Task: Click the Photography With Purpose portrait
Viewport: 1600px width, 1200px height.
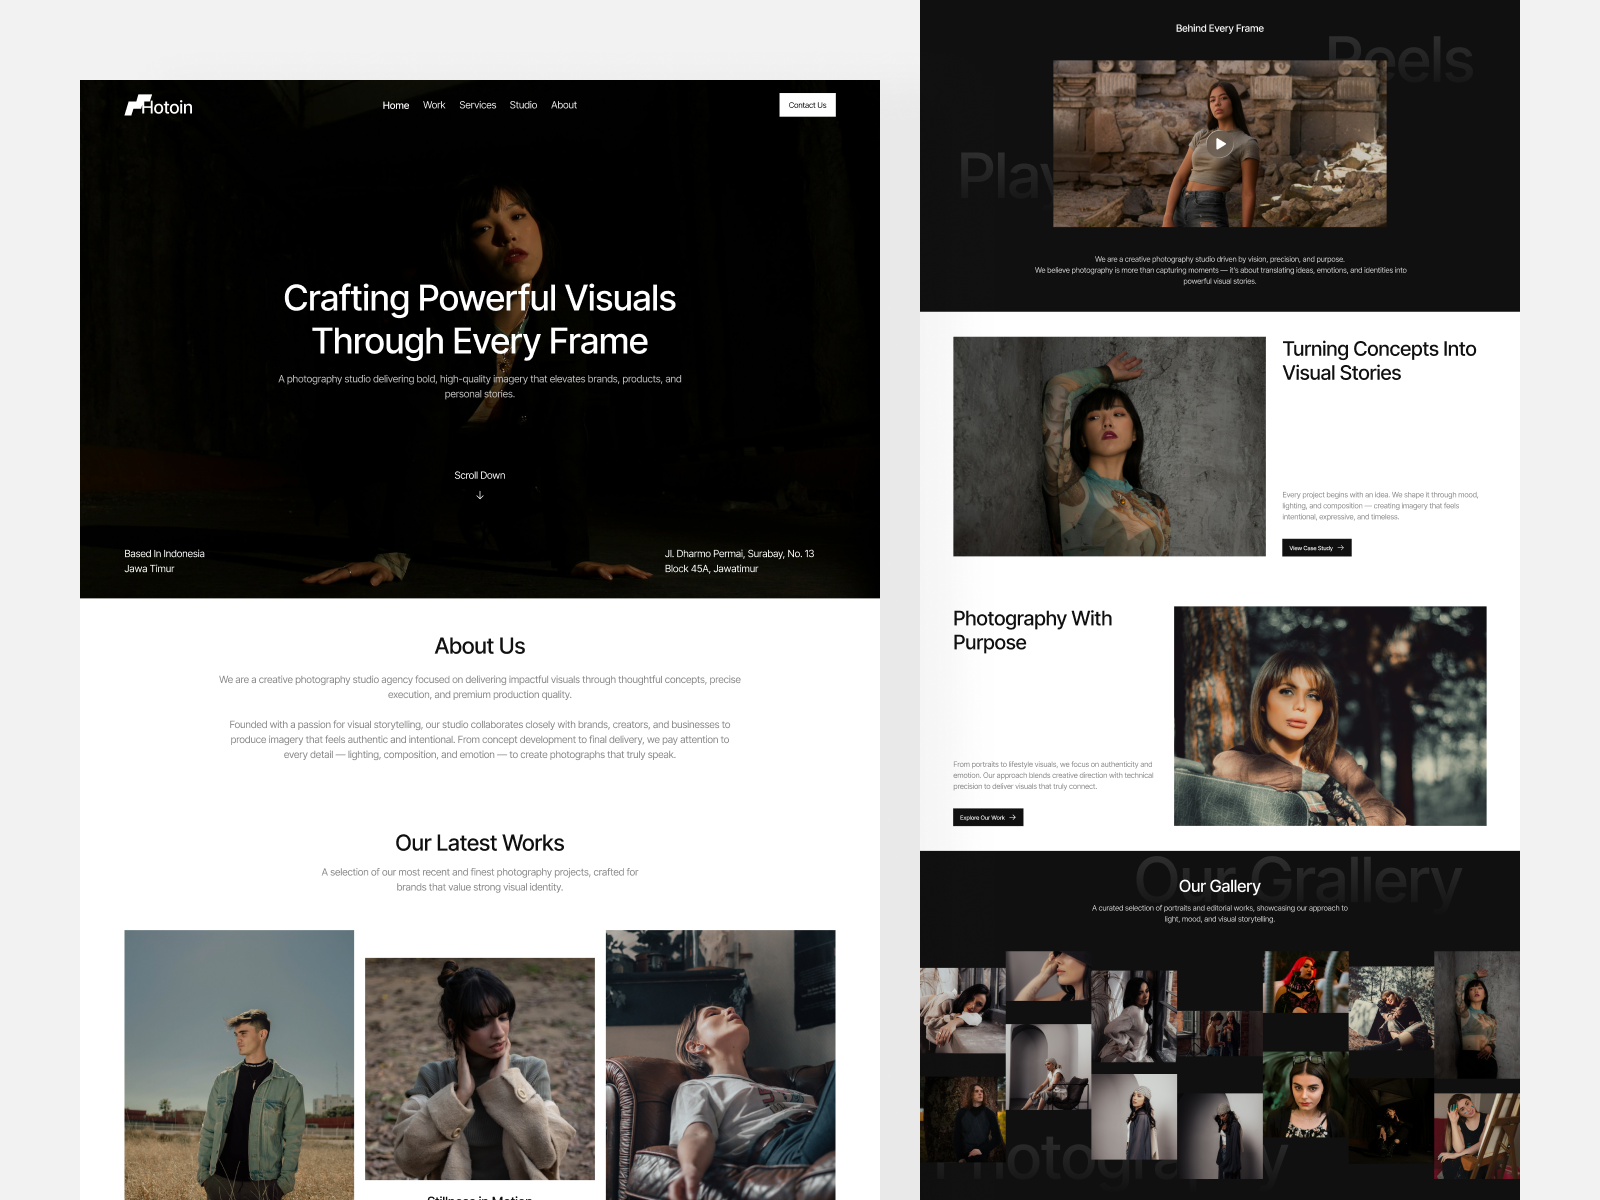Action: [x=1330, y=715]
